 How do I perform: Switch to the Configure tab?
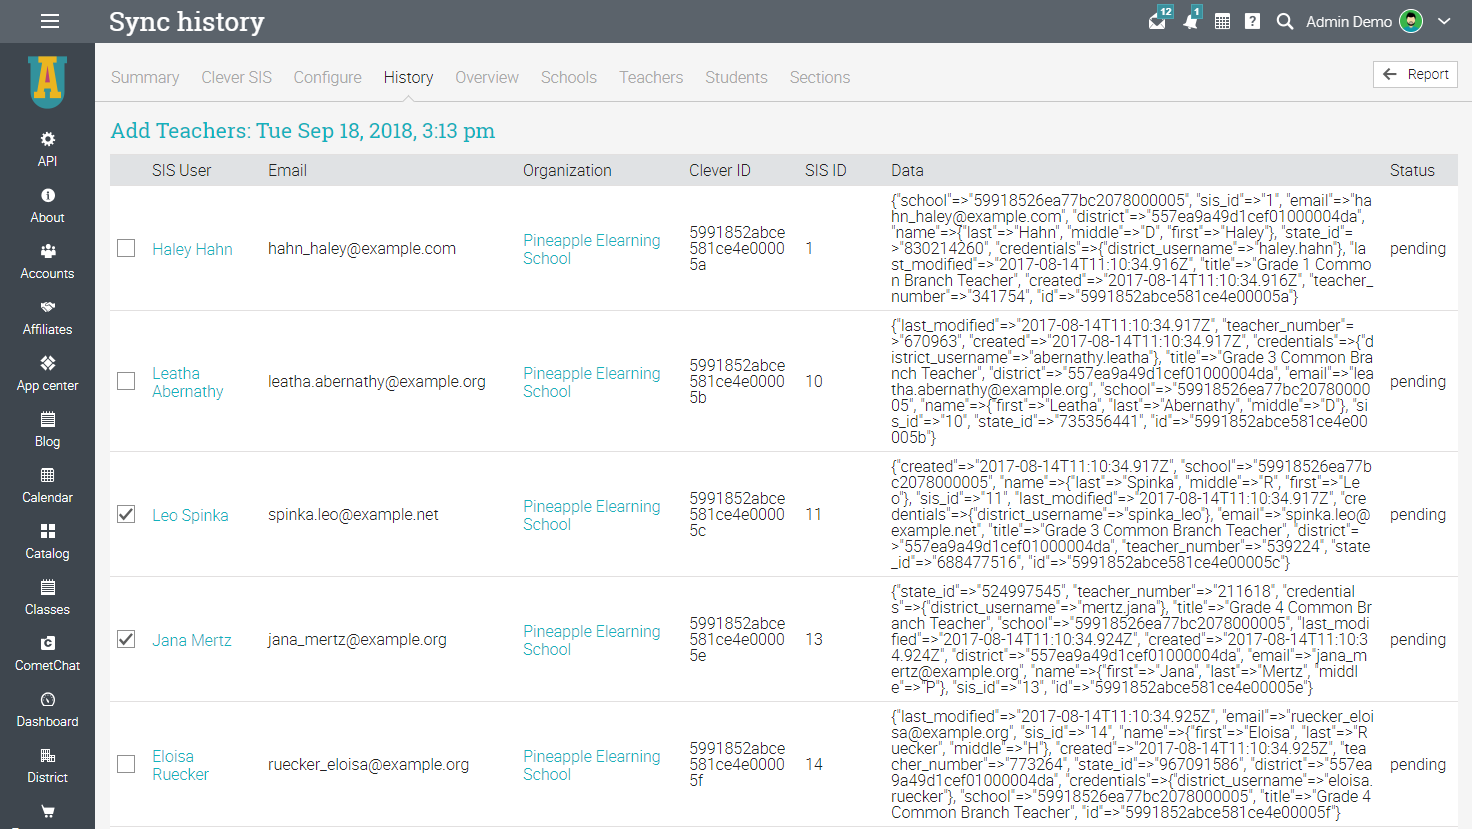click(x=327, y=77)
